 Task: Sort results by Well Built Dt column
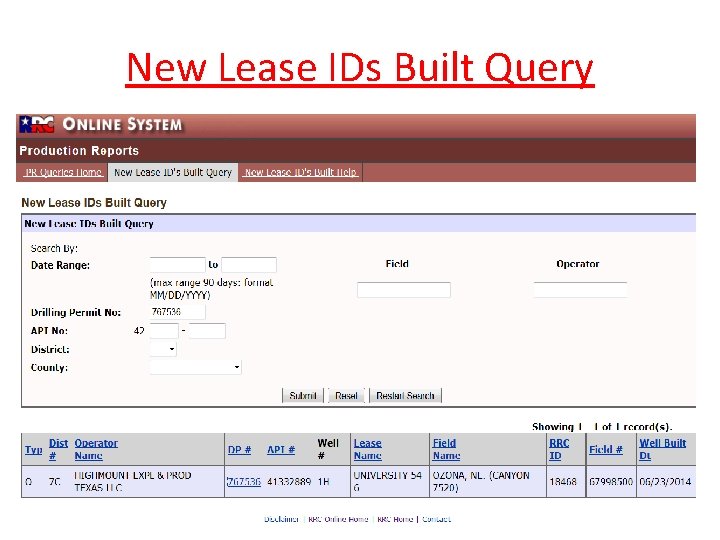click(663, 450)
